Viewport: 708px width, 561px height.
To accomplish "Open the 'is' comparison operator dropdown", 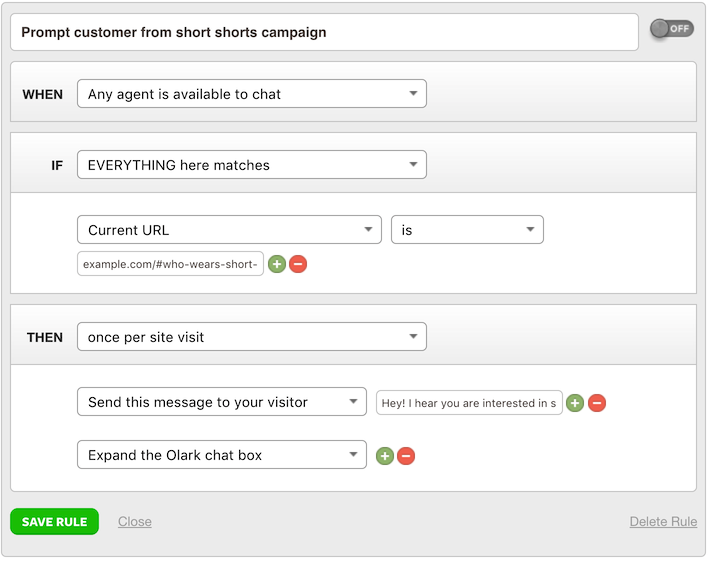I will 467,230.
